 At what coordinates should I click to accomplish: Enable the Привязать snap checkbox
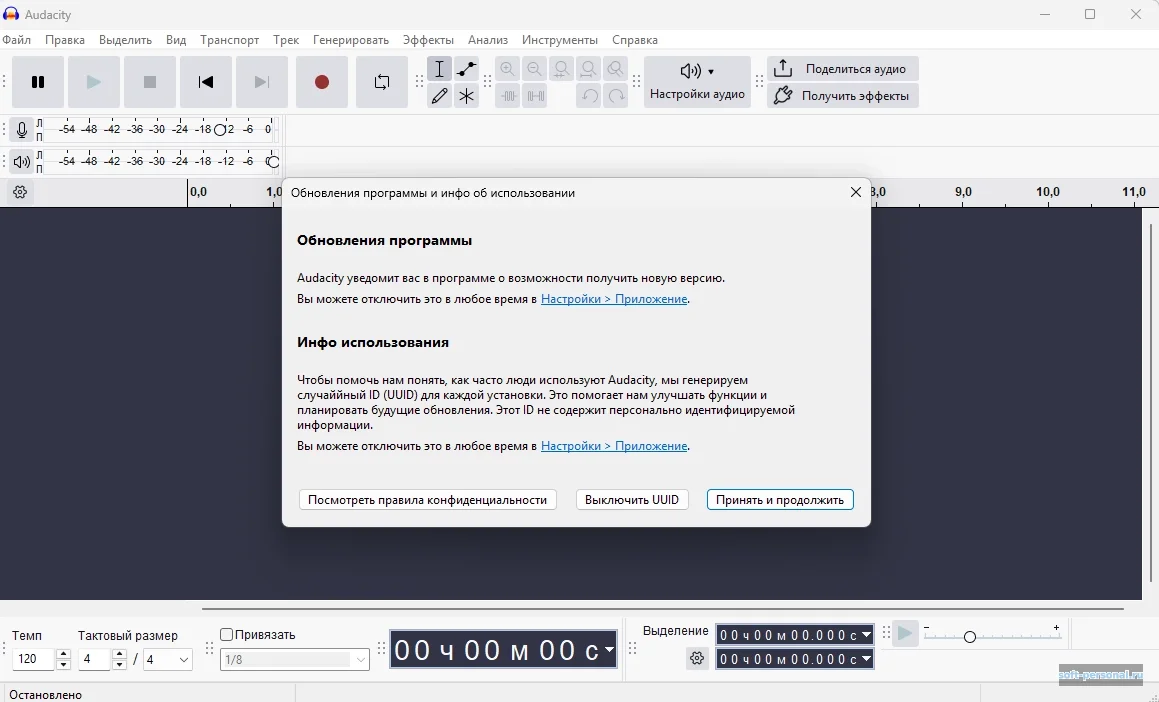click(x=227, y=634)
